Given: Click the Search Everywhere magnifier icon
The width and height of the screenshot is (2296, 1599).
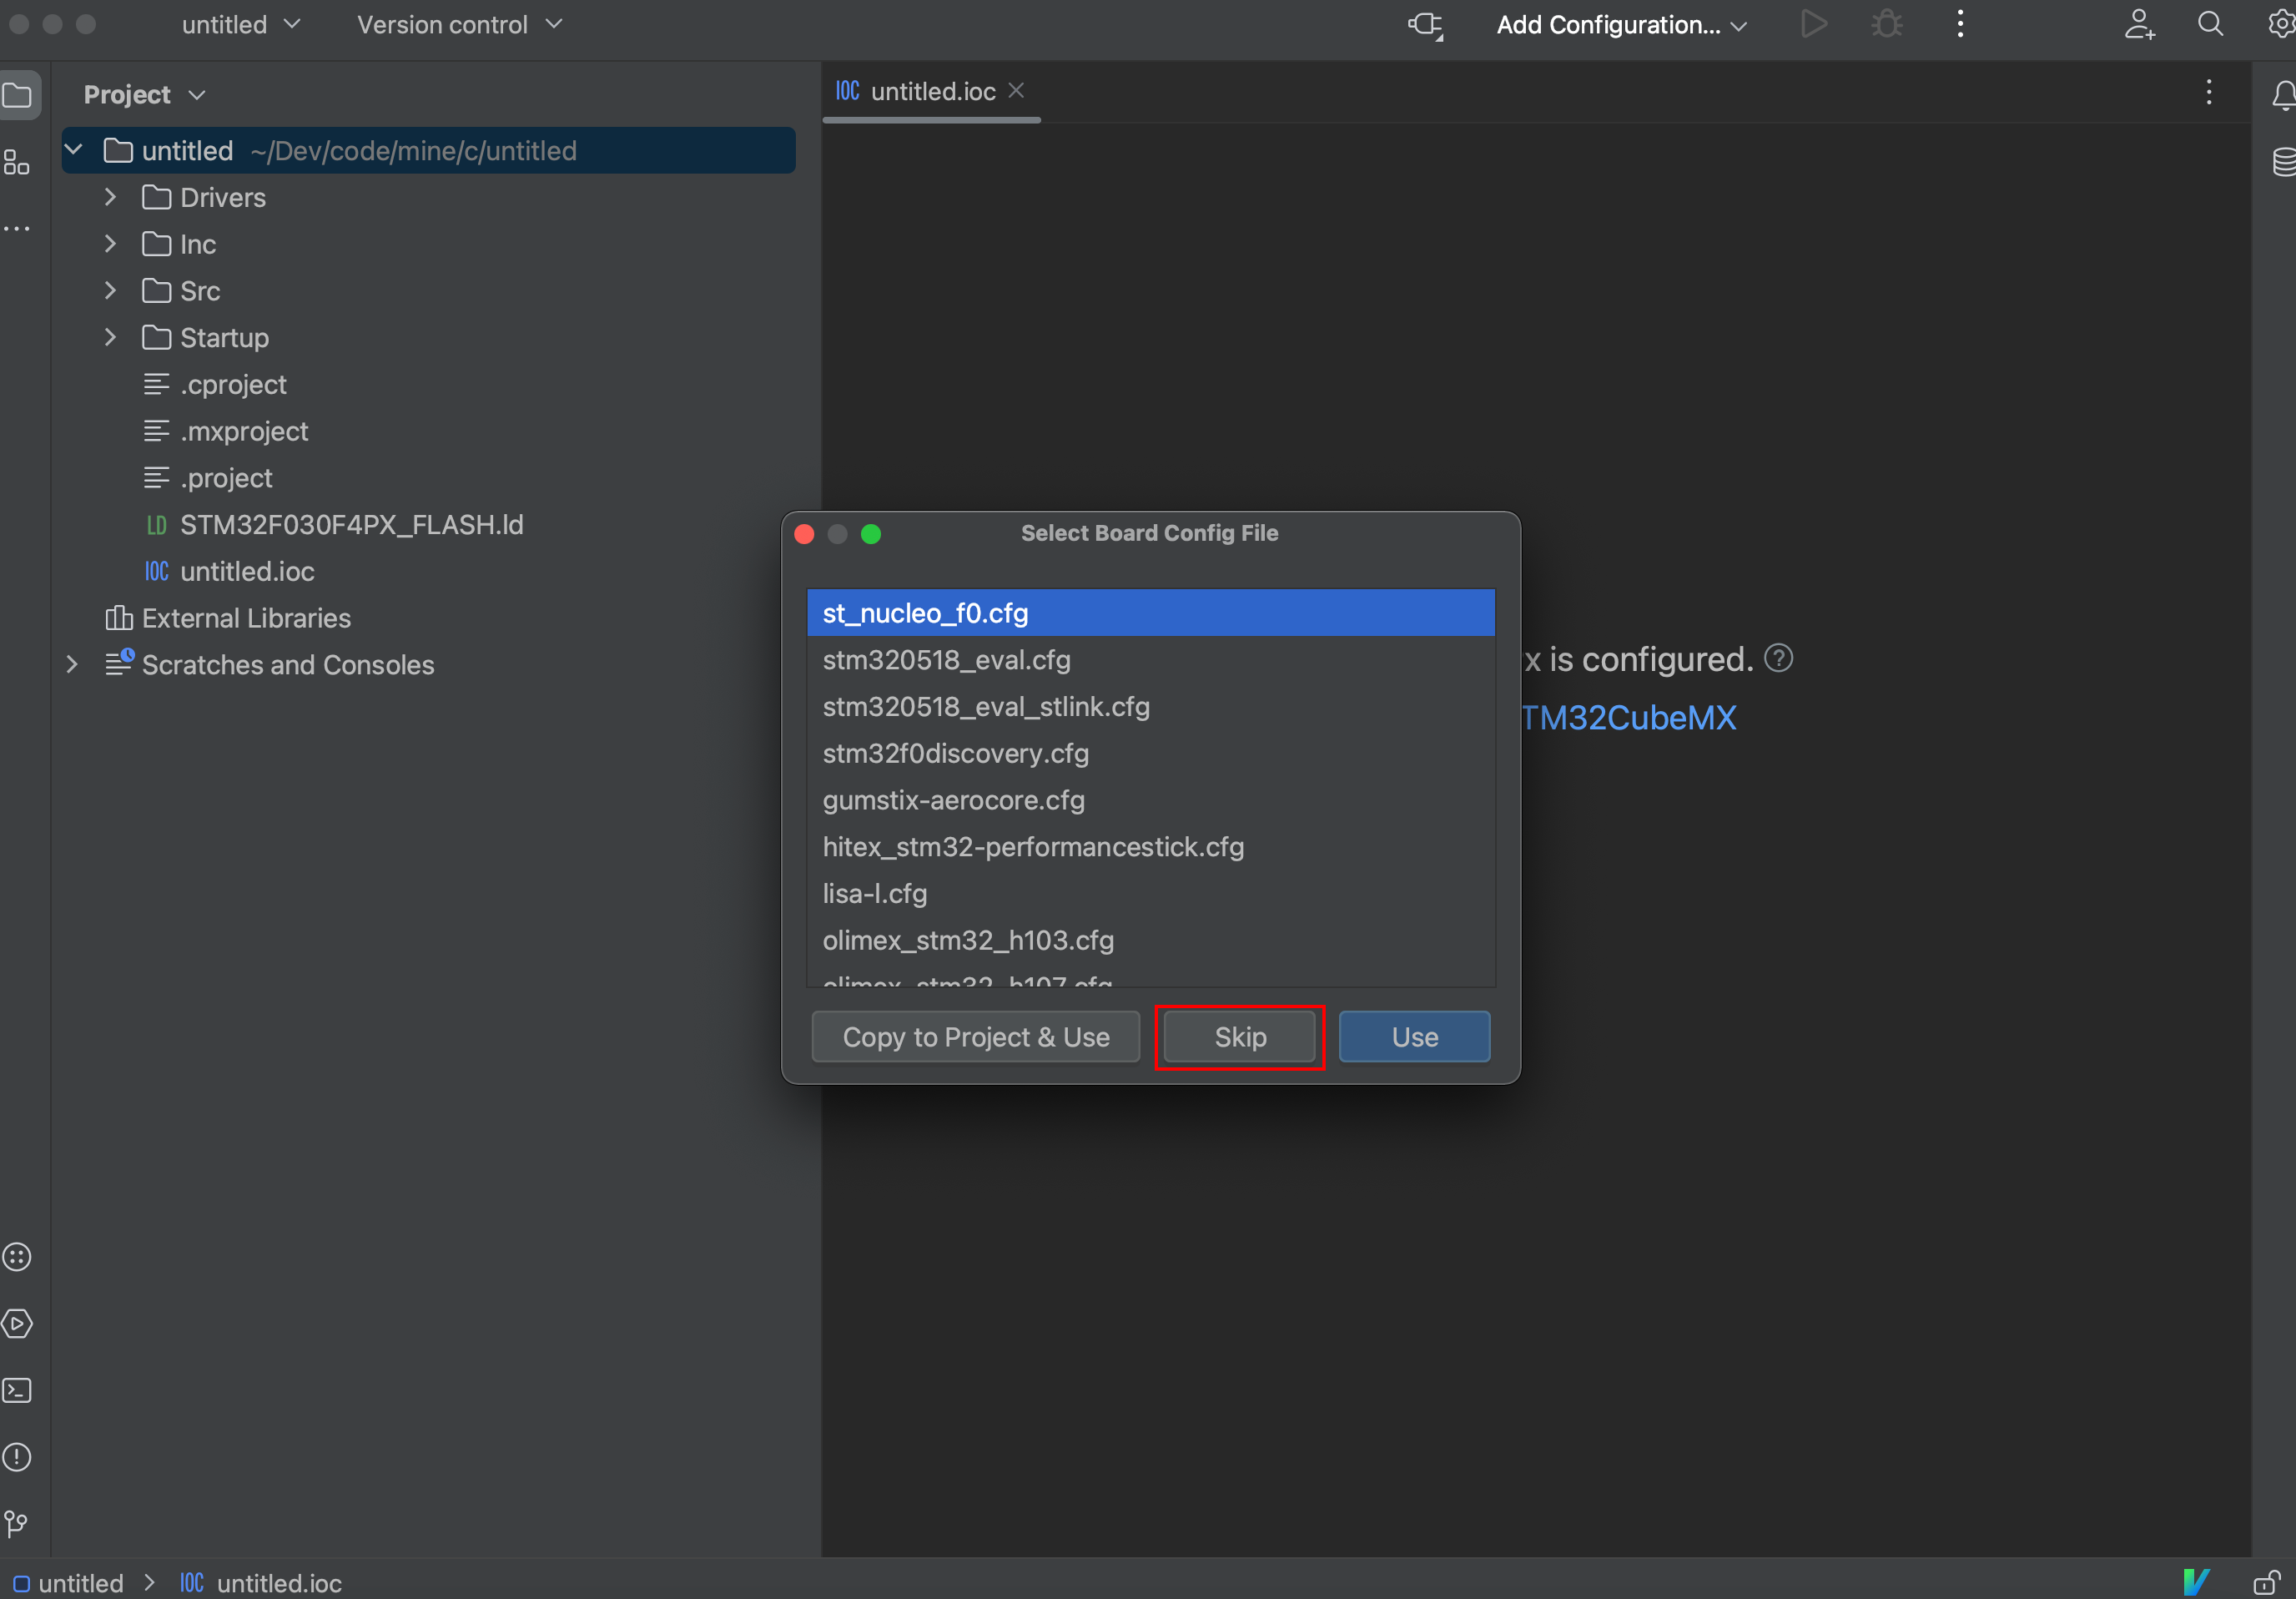Looking at the screenshot, I should (2210, 24).
